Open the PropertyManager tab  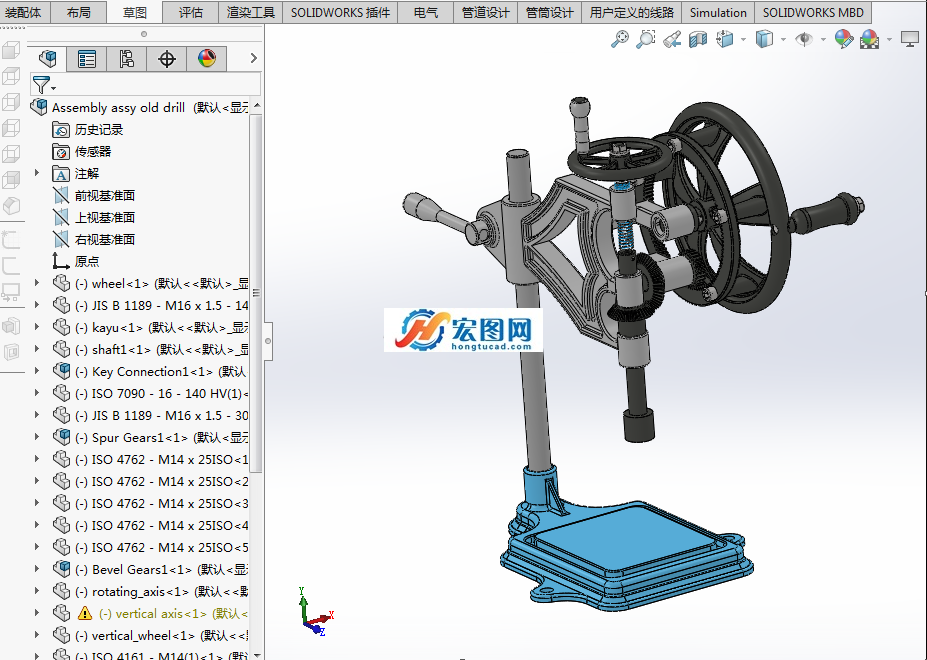click(x=87, y=59)
